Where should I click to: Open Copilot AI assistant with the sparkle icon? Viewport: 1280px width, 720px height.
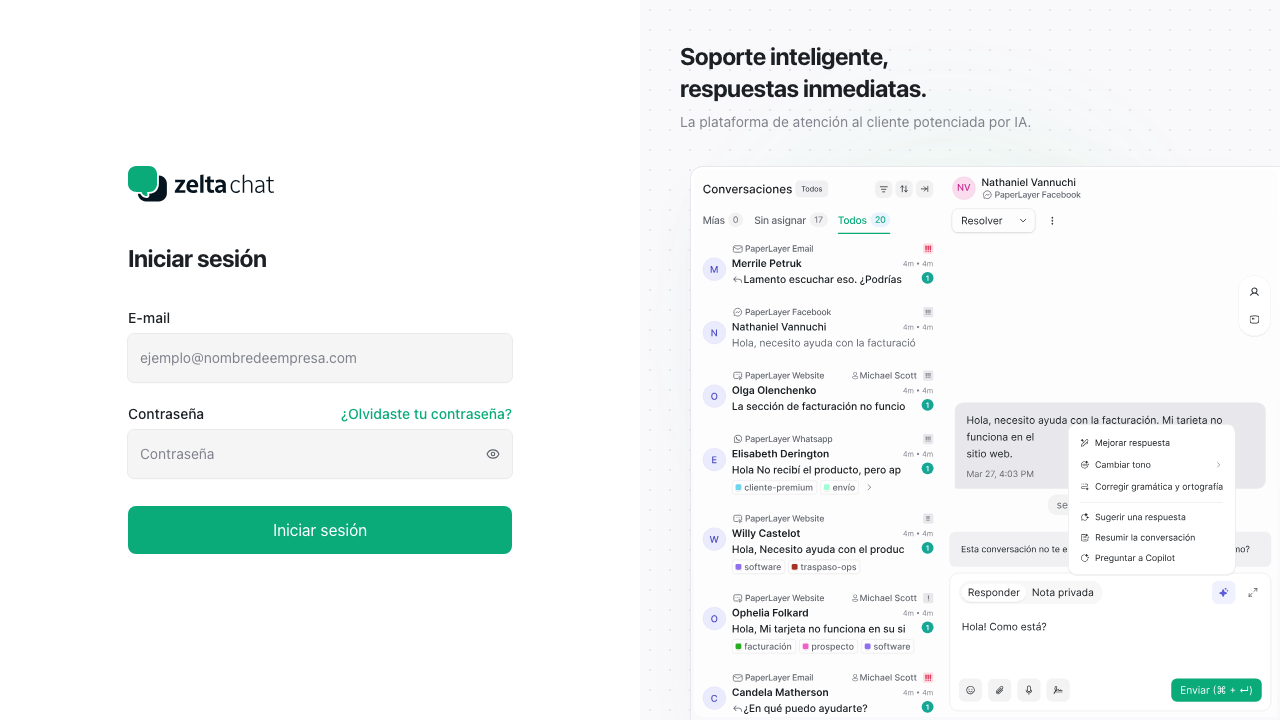coord(1223,592)
